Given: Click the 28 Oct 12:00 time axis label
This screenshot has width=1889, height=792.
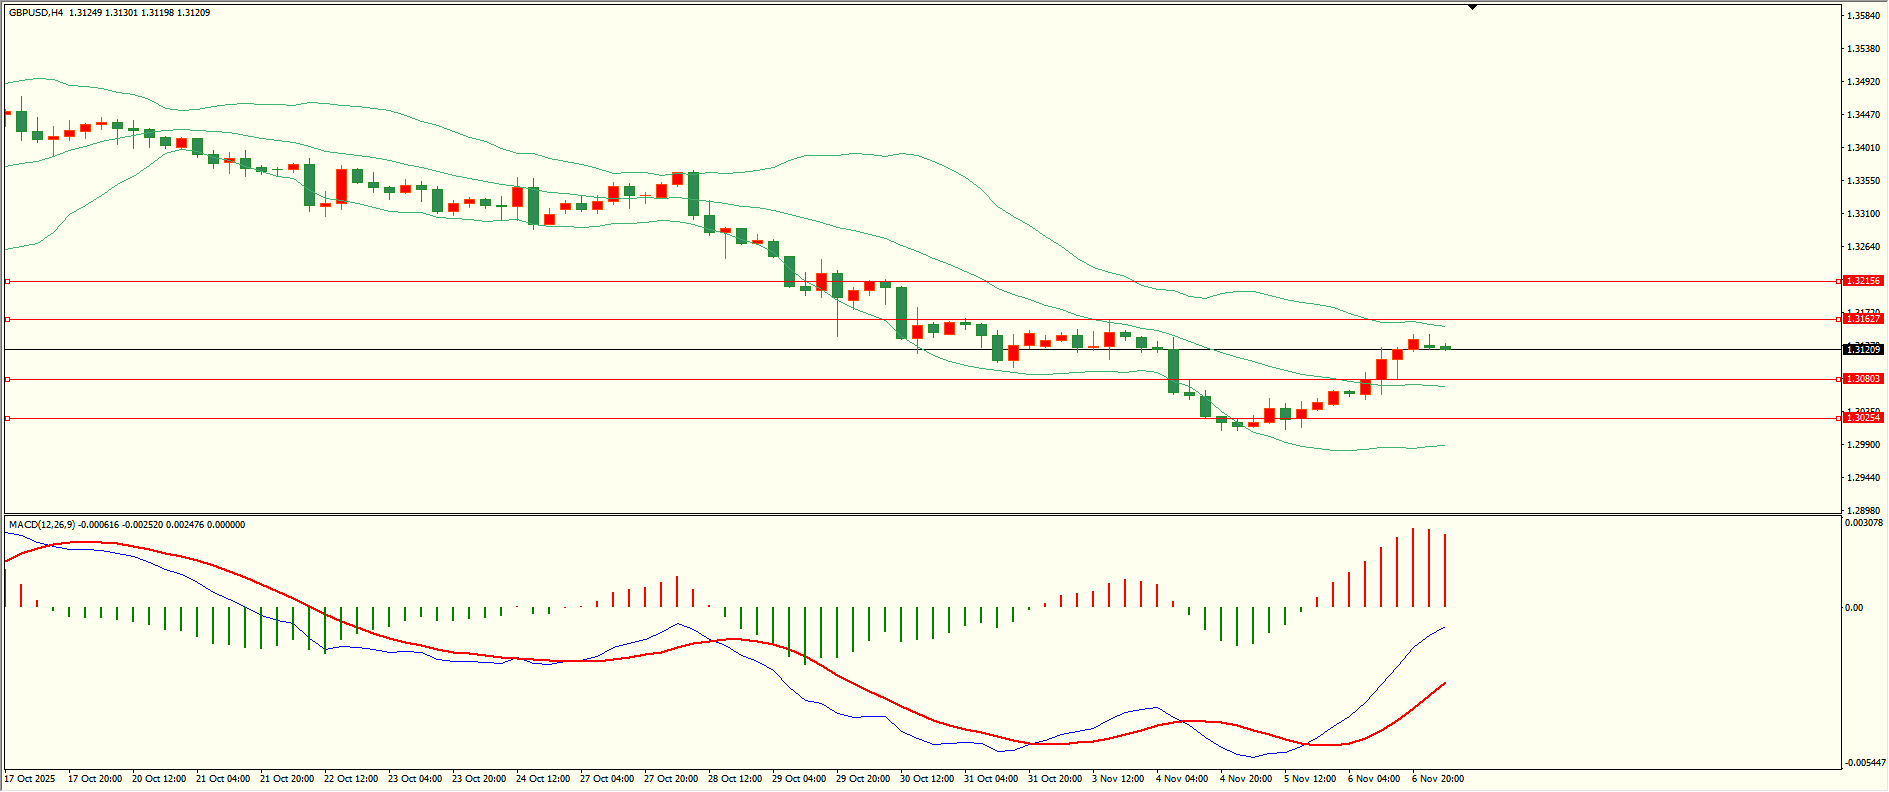Looking at the screenshot, I should [735, 779].
